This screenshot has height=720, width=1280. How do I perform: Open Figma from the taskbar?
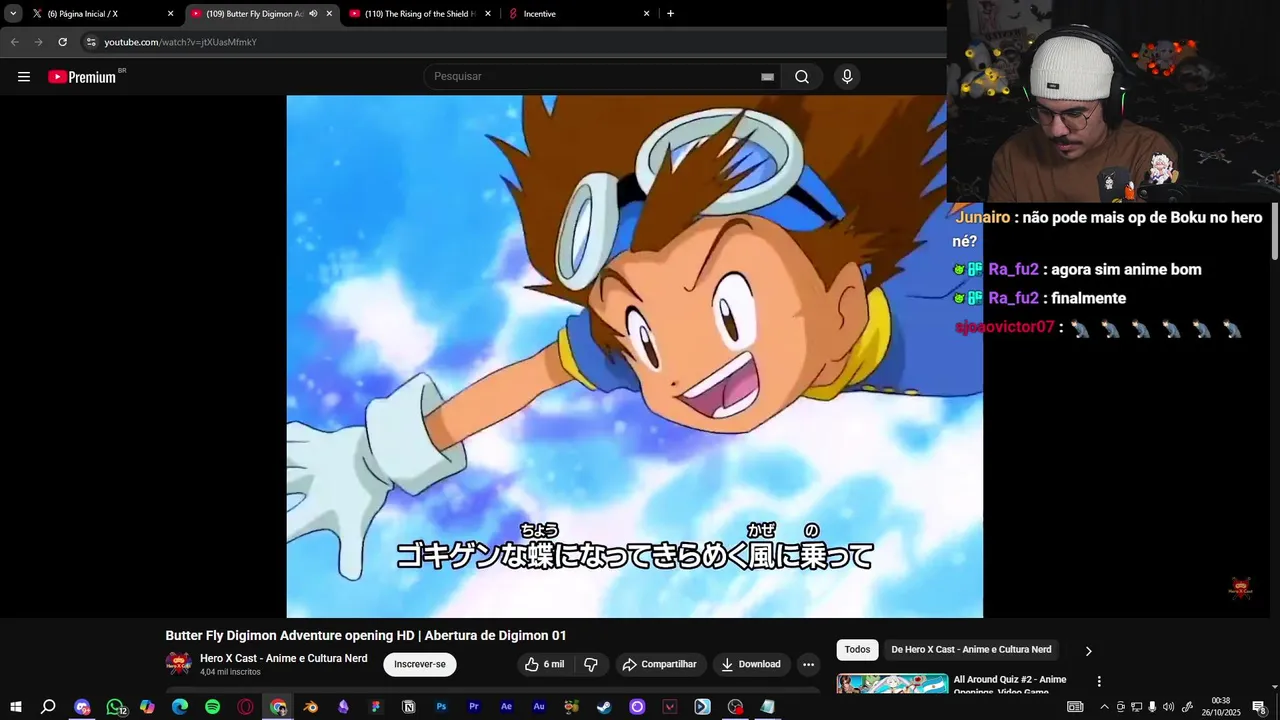376,707
